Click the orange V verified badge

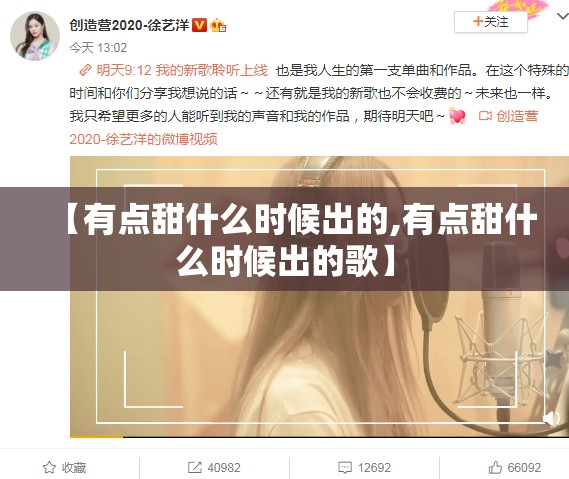199,25
